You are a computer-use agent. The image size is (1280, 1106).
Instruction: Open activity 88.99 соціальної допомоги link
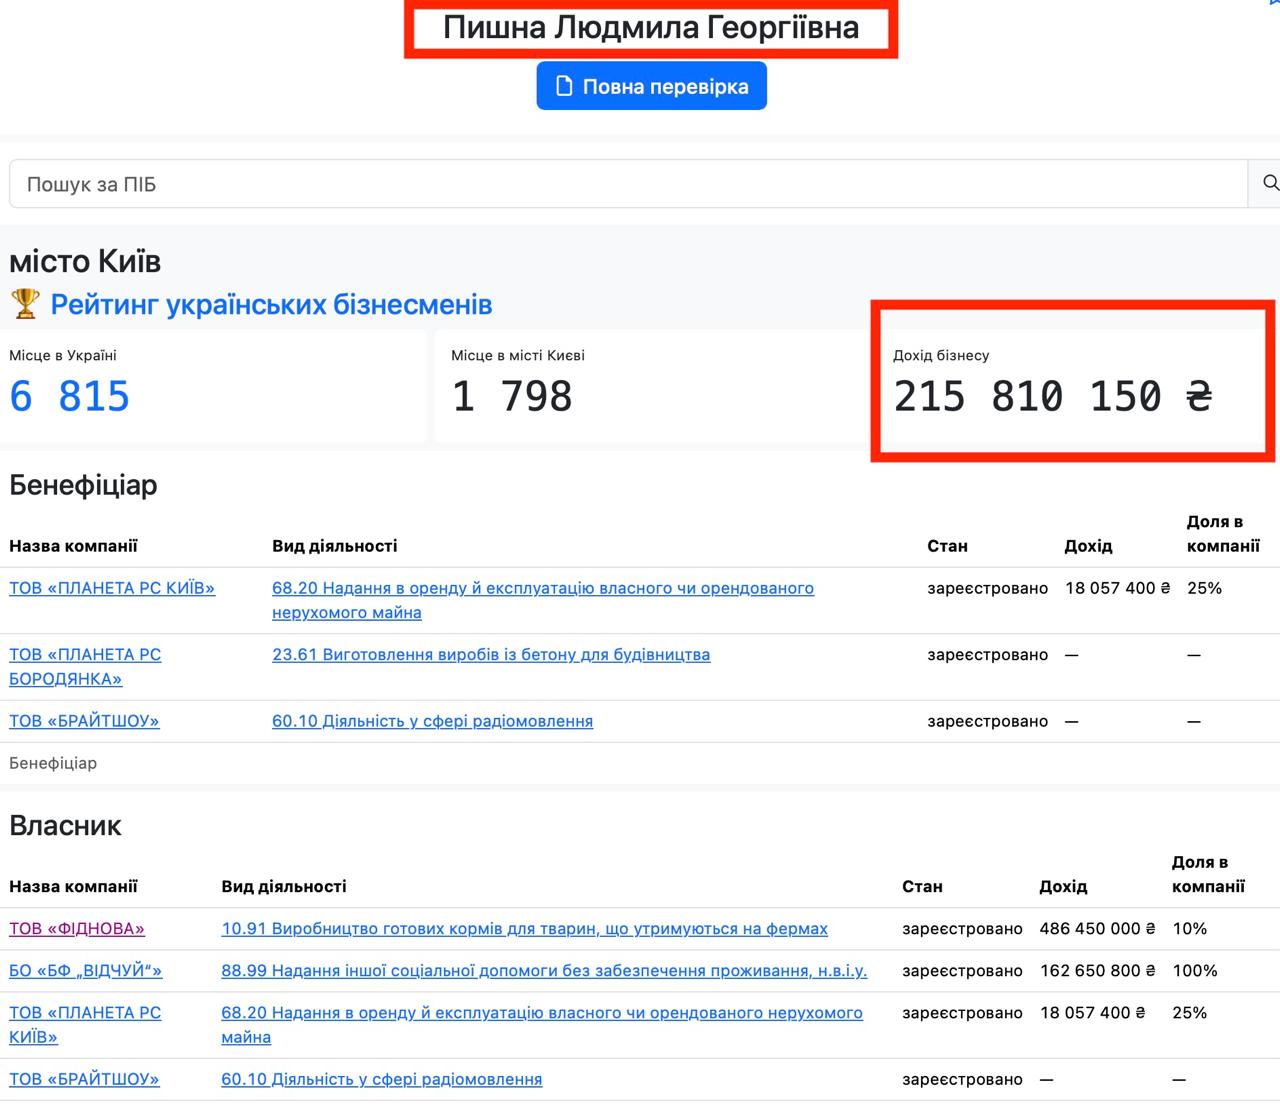(x=544, y=971)
